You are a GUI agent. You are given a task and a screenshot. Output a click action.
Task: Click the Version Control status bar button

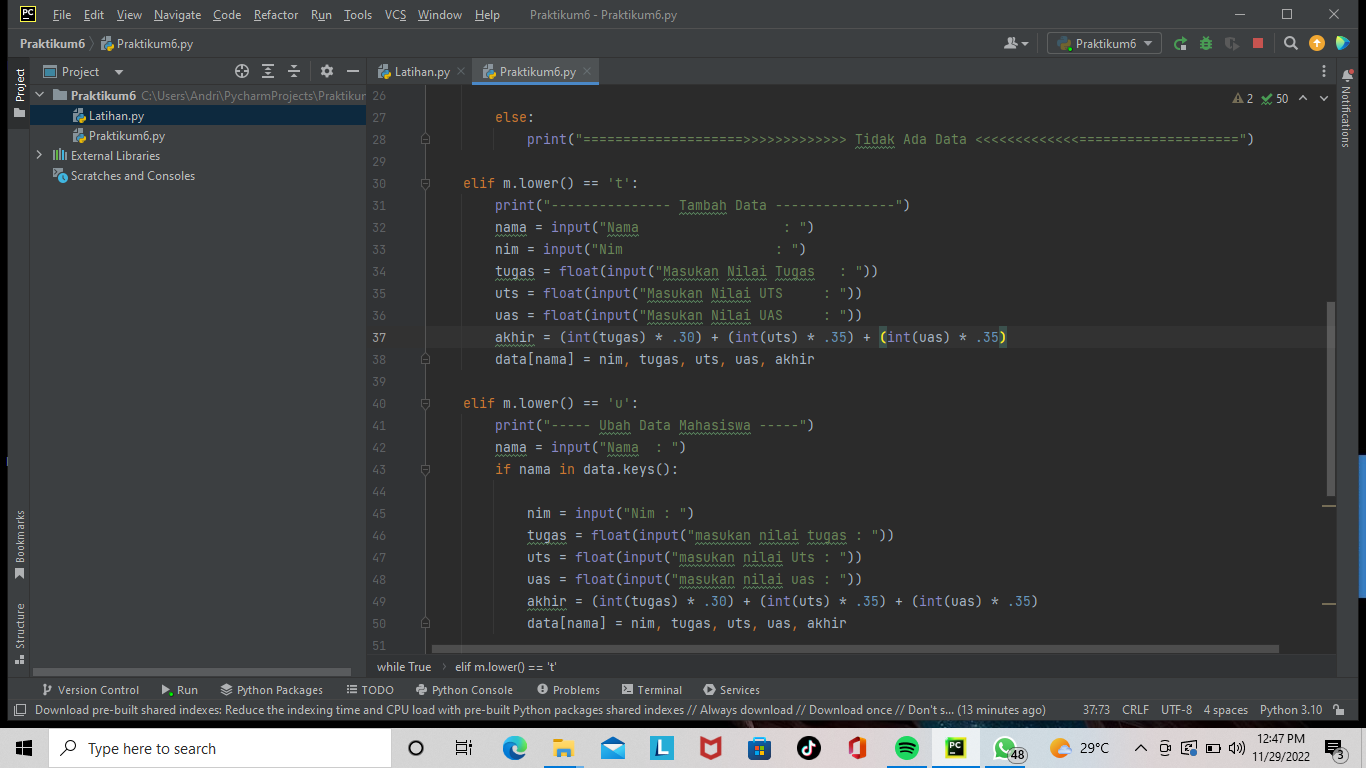click(x=91, y=689)
